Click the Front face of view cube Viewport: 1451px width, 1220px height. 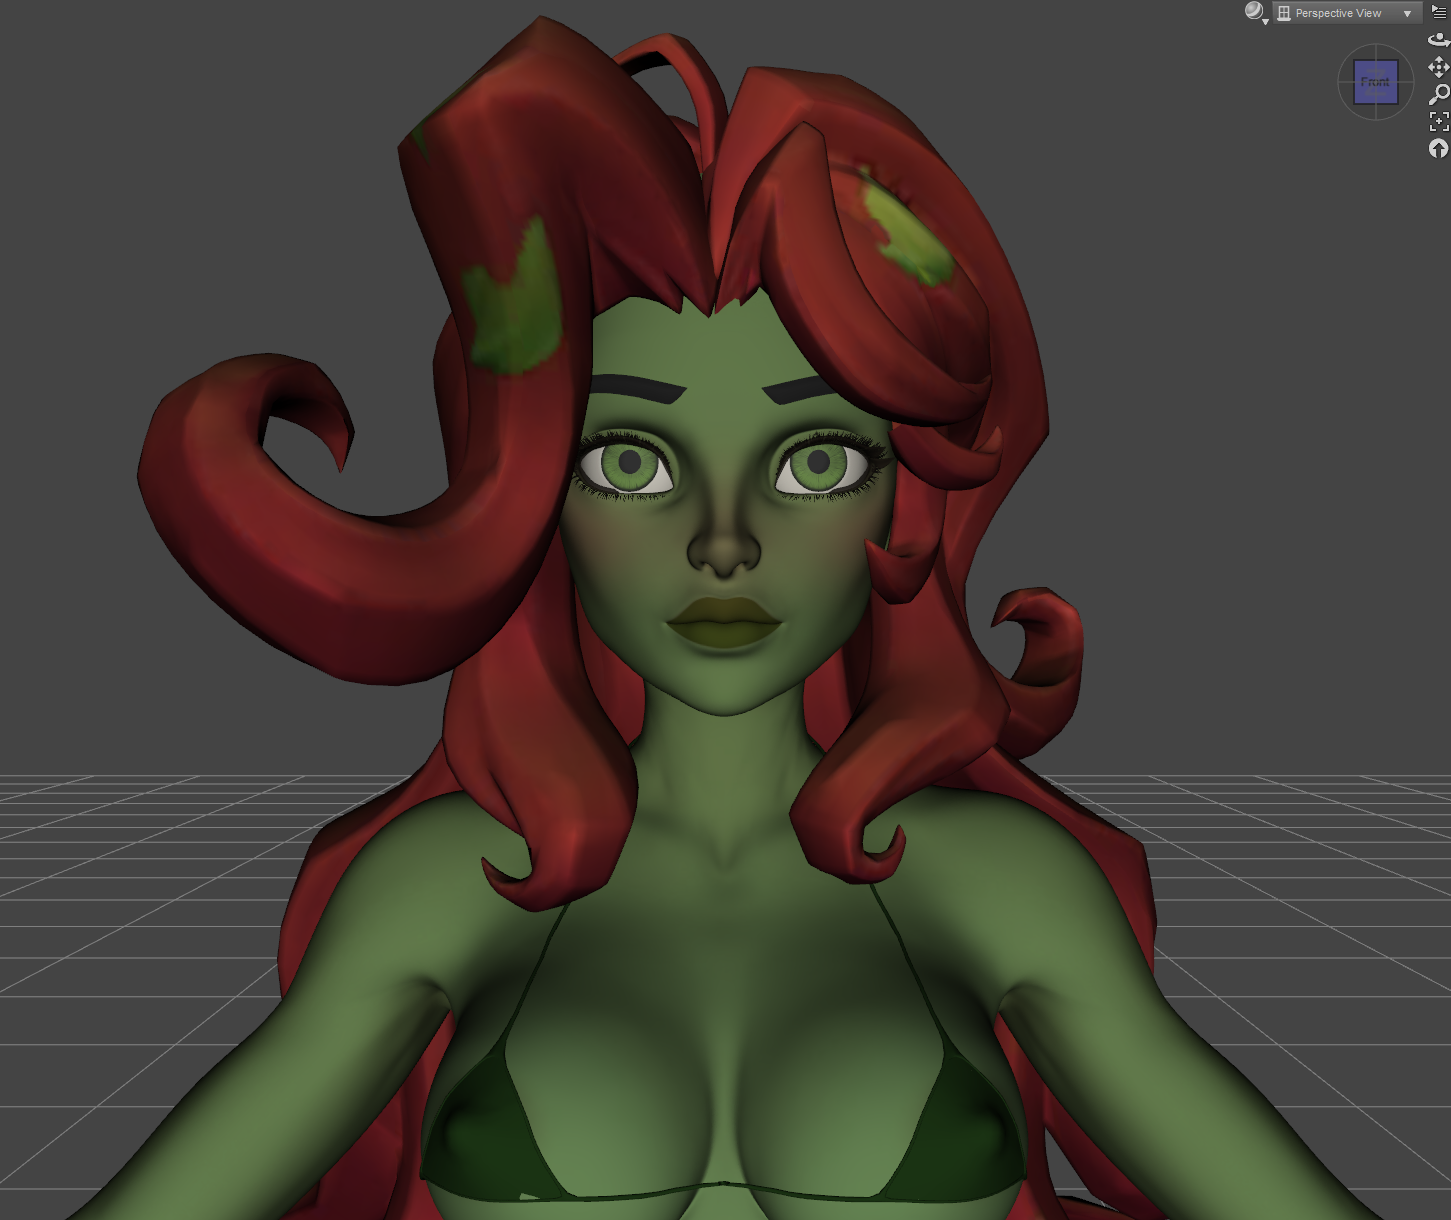1376,82
